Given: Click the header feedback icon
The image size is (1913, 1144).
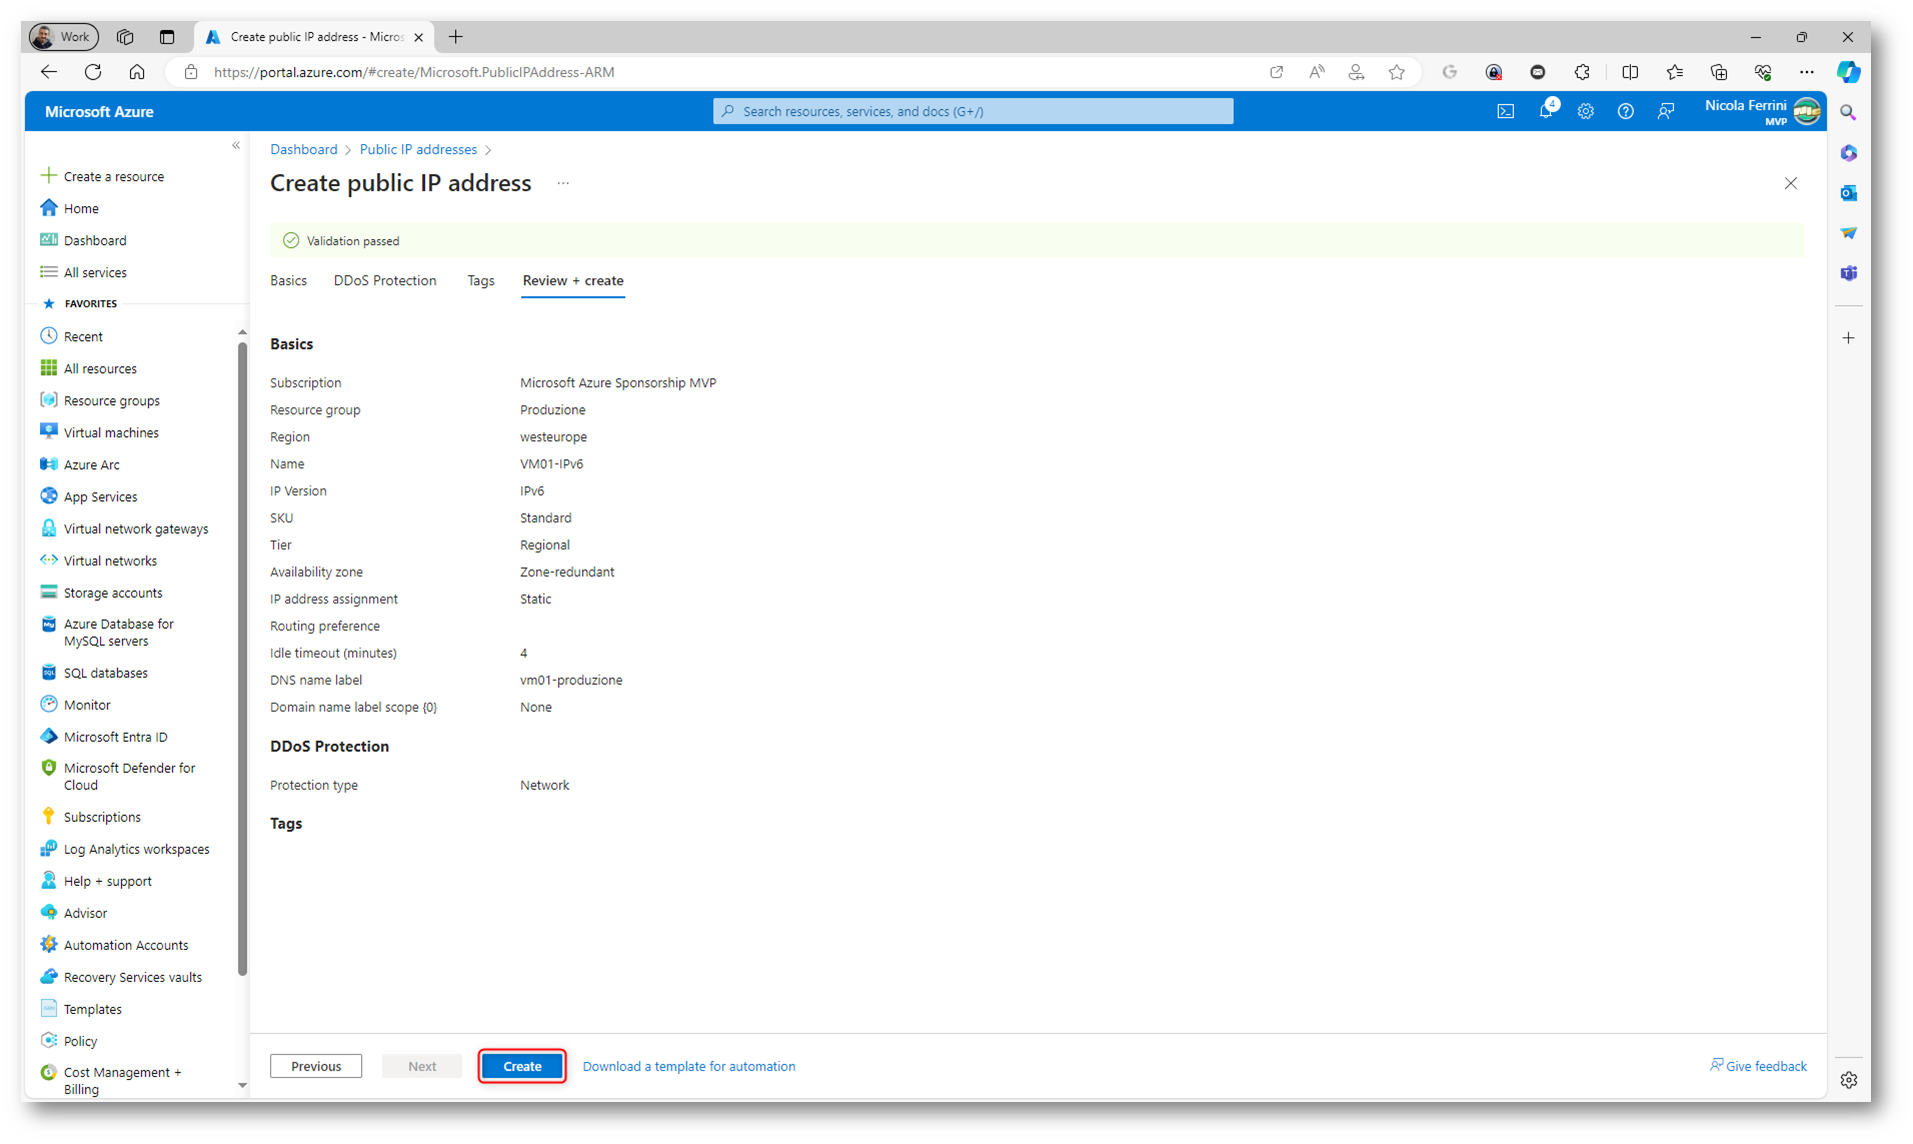Looking at the screenshot, I should [x=1665, y=111].
